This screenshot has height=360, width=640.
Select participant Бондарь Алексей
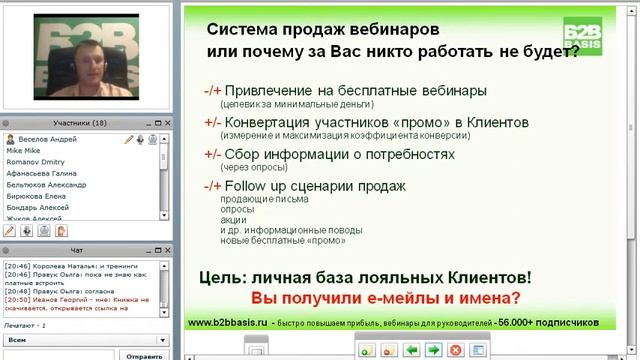[x=38, y=208]
